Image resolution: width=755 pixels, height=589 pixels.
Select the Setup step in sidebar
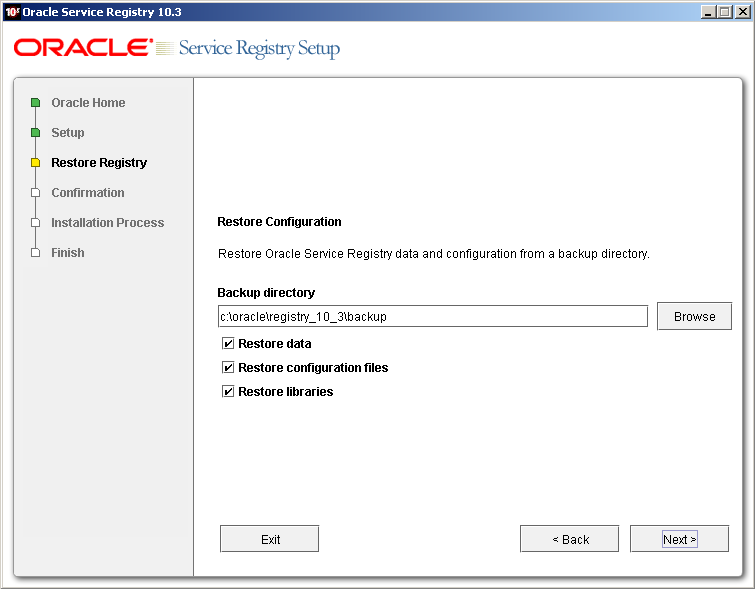pyautogui.click(x=68, y=132)
